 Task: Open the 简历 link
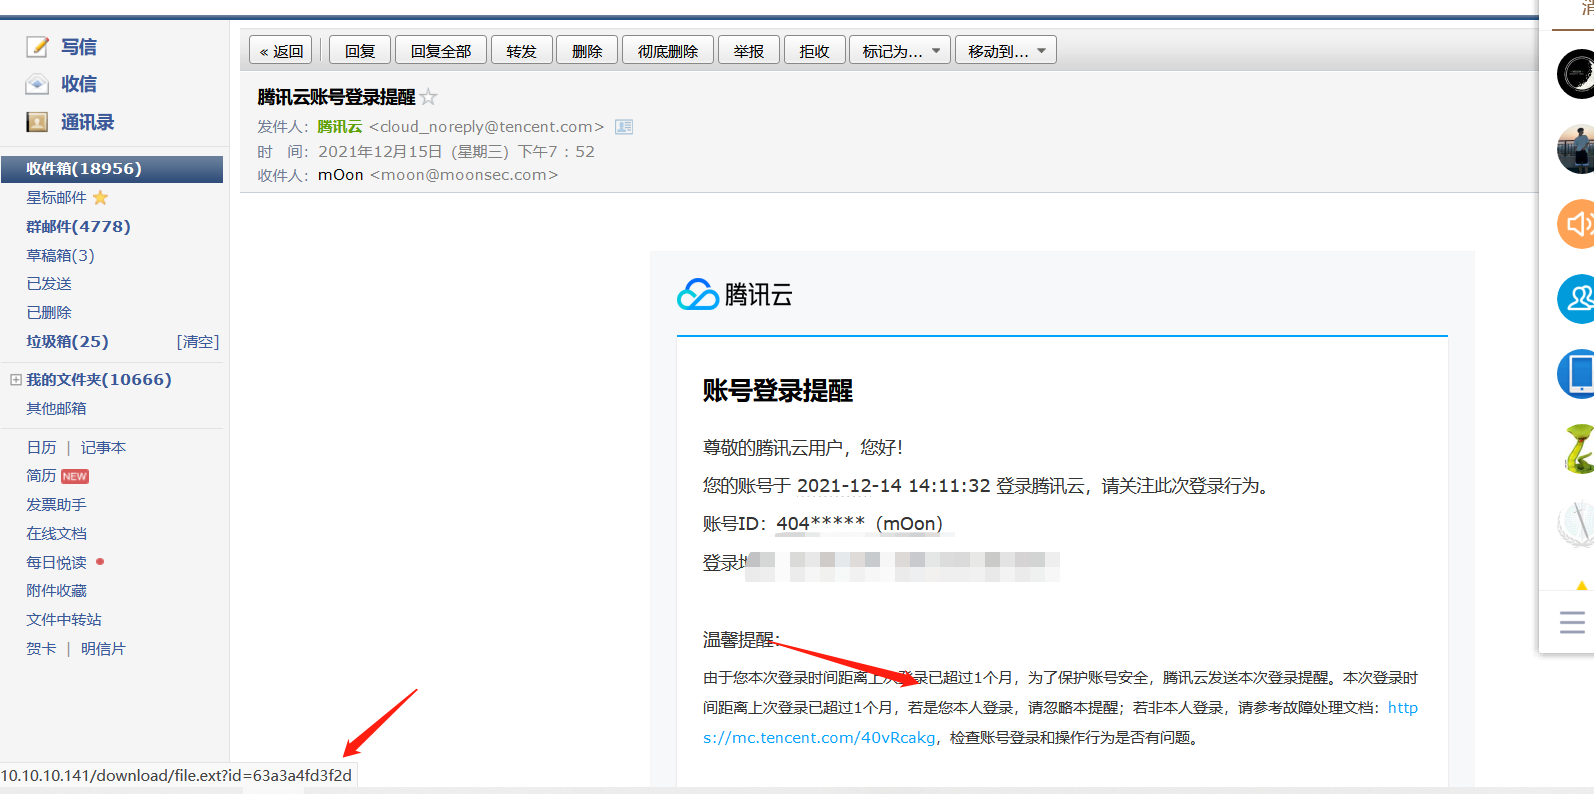tap(42, 476)
